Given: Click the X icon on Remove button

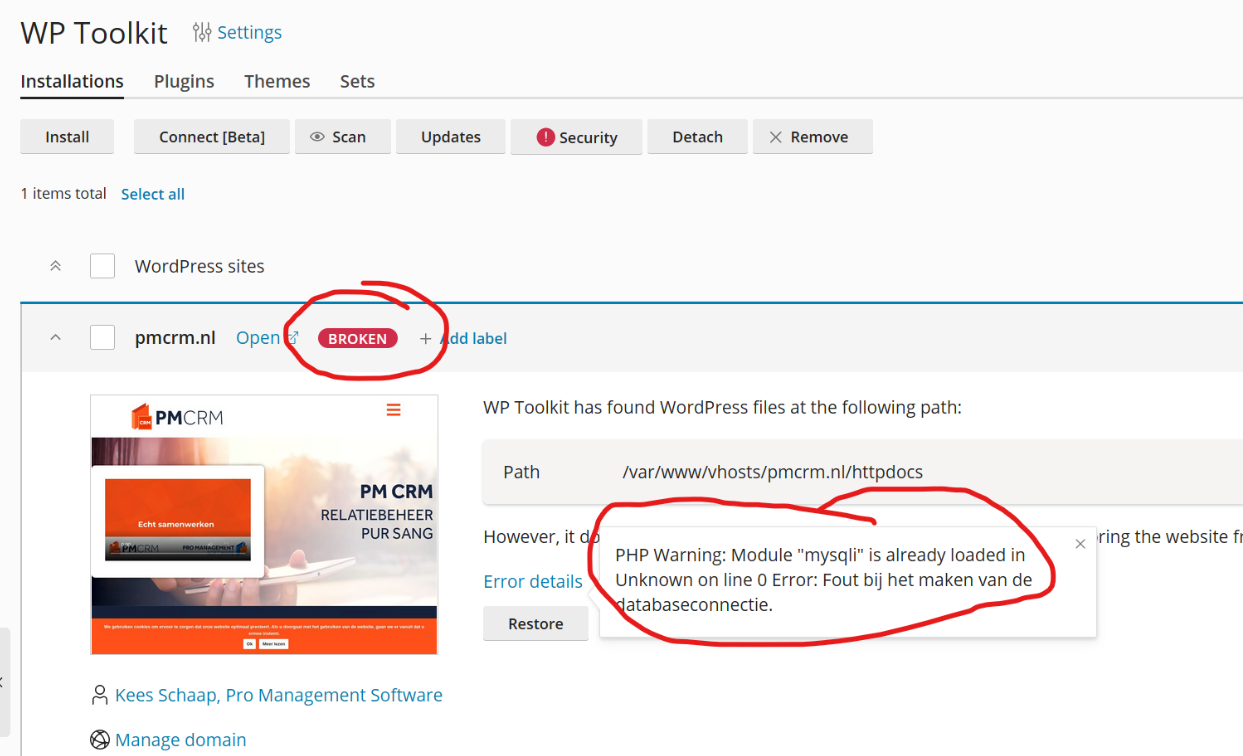Looking at the screenshot, I should (x=775, y=137).
